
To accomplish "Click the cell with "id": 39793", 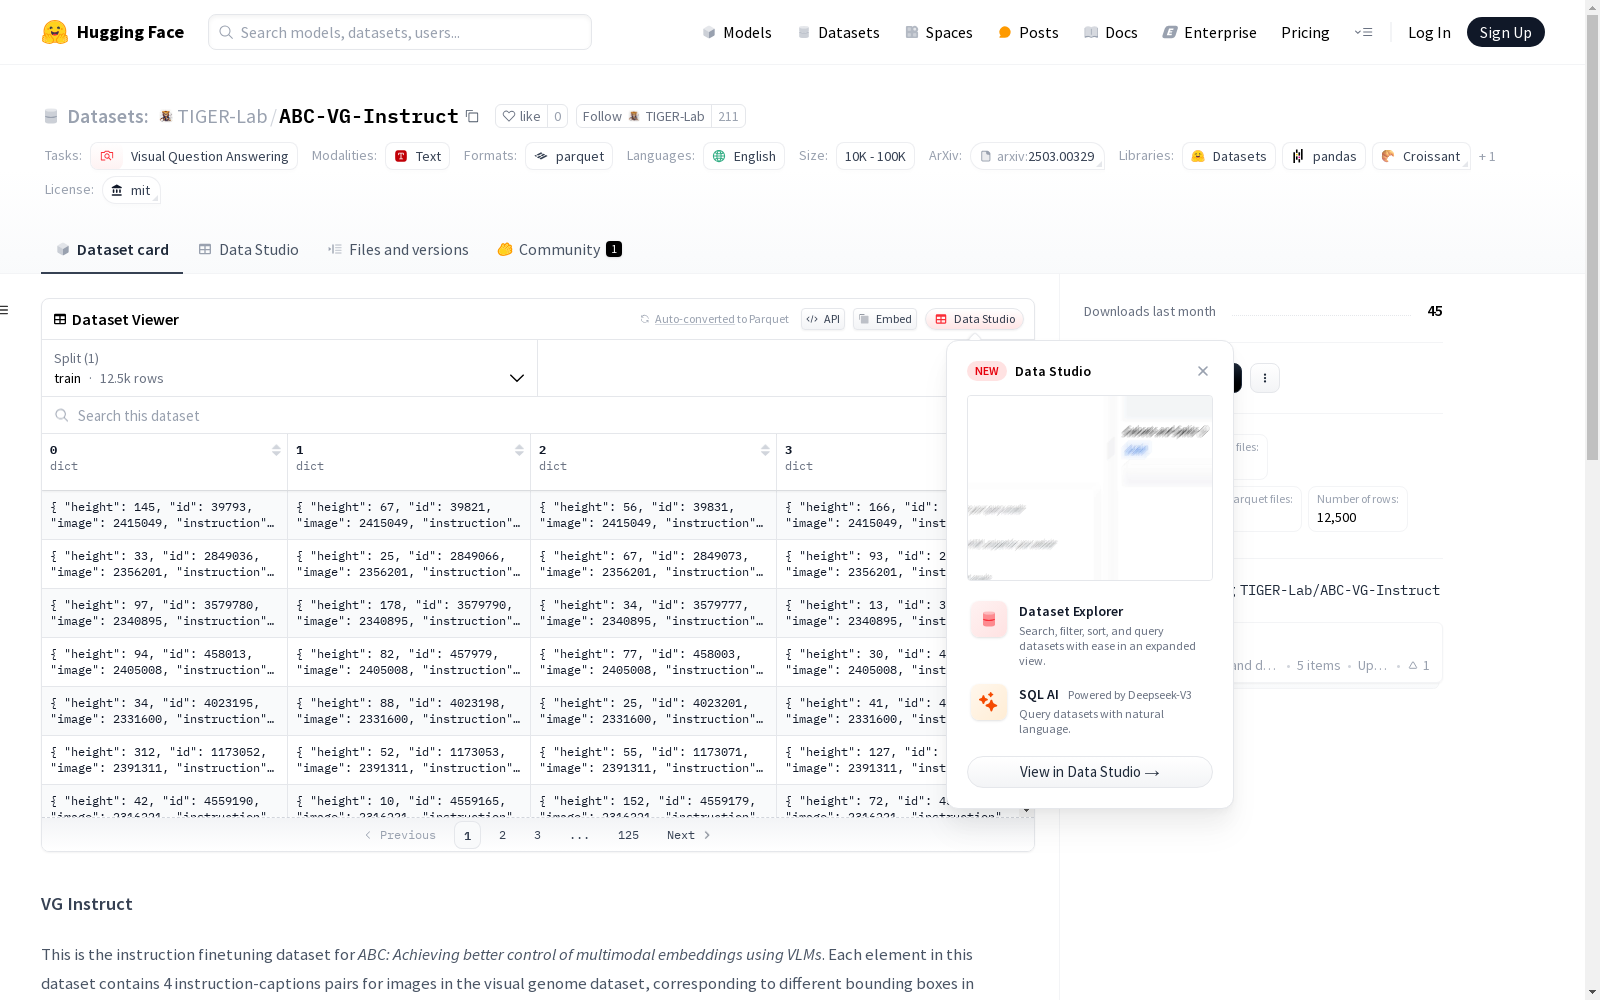I will click(164, 515).
